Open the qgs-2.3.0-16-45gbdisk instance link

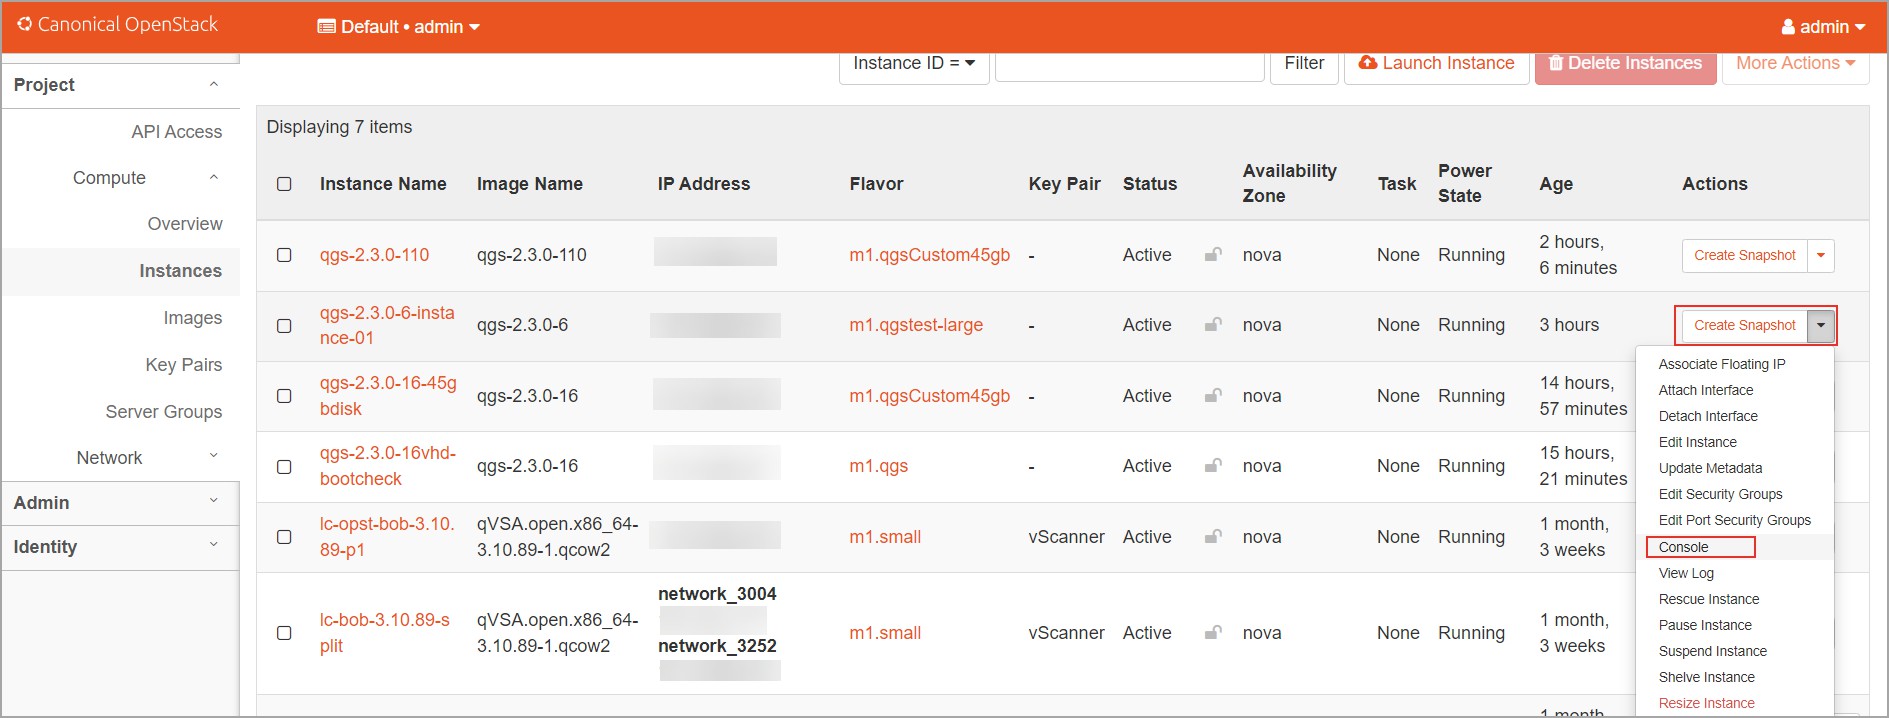(x=388, y=396)
